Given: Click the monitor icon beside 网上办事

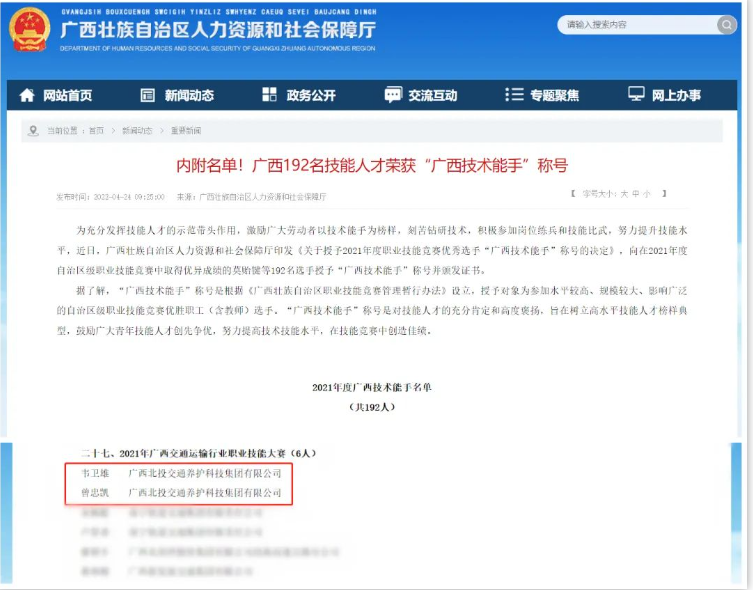Looking at the screenshot, I should click(636, 94).
